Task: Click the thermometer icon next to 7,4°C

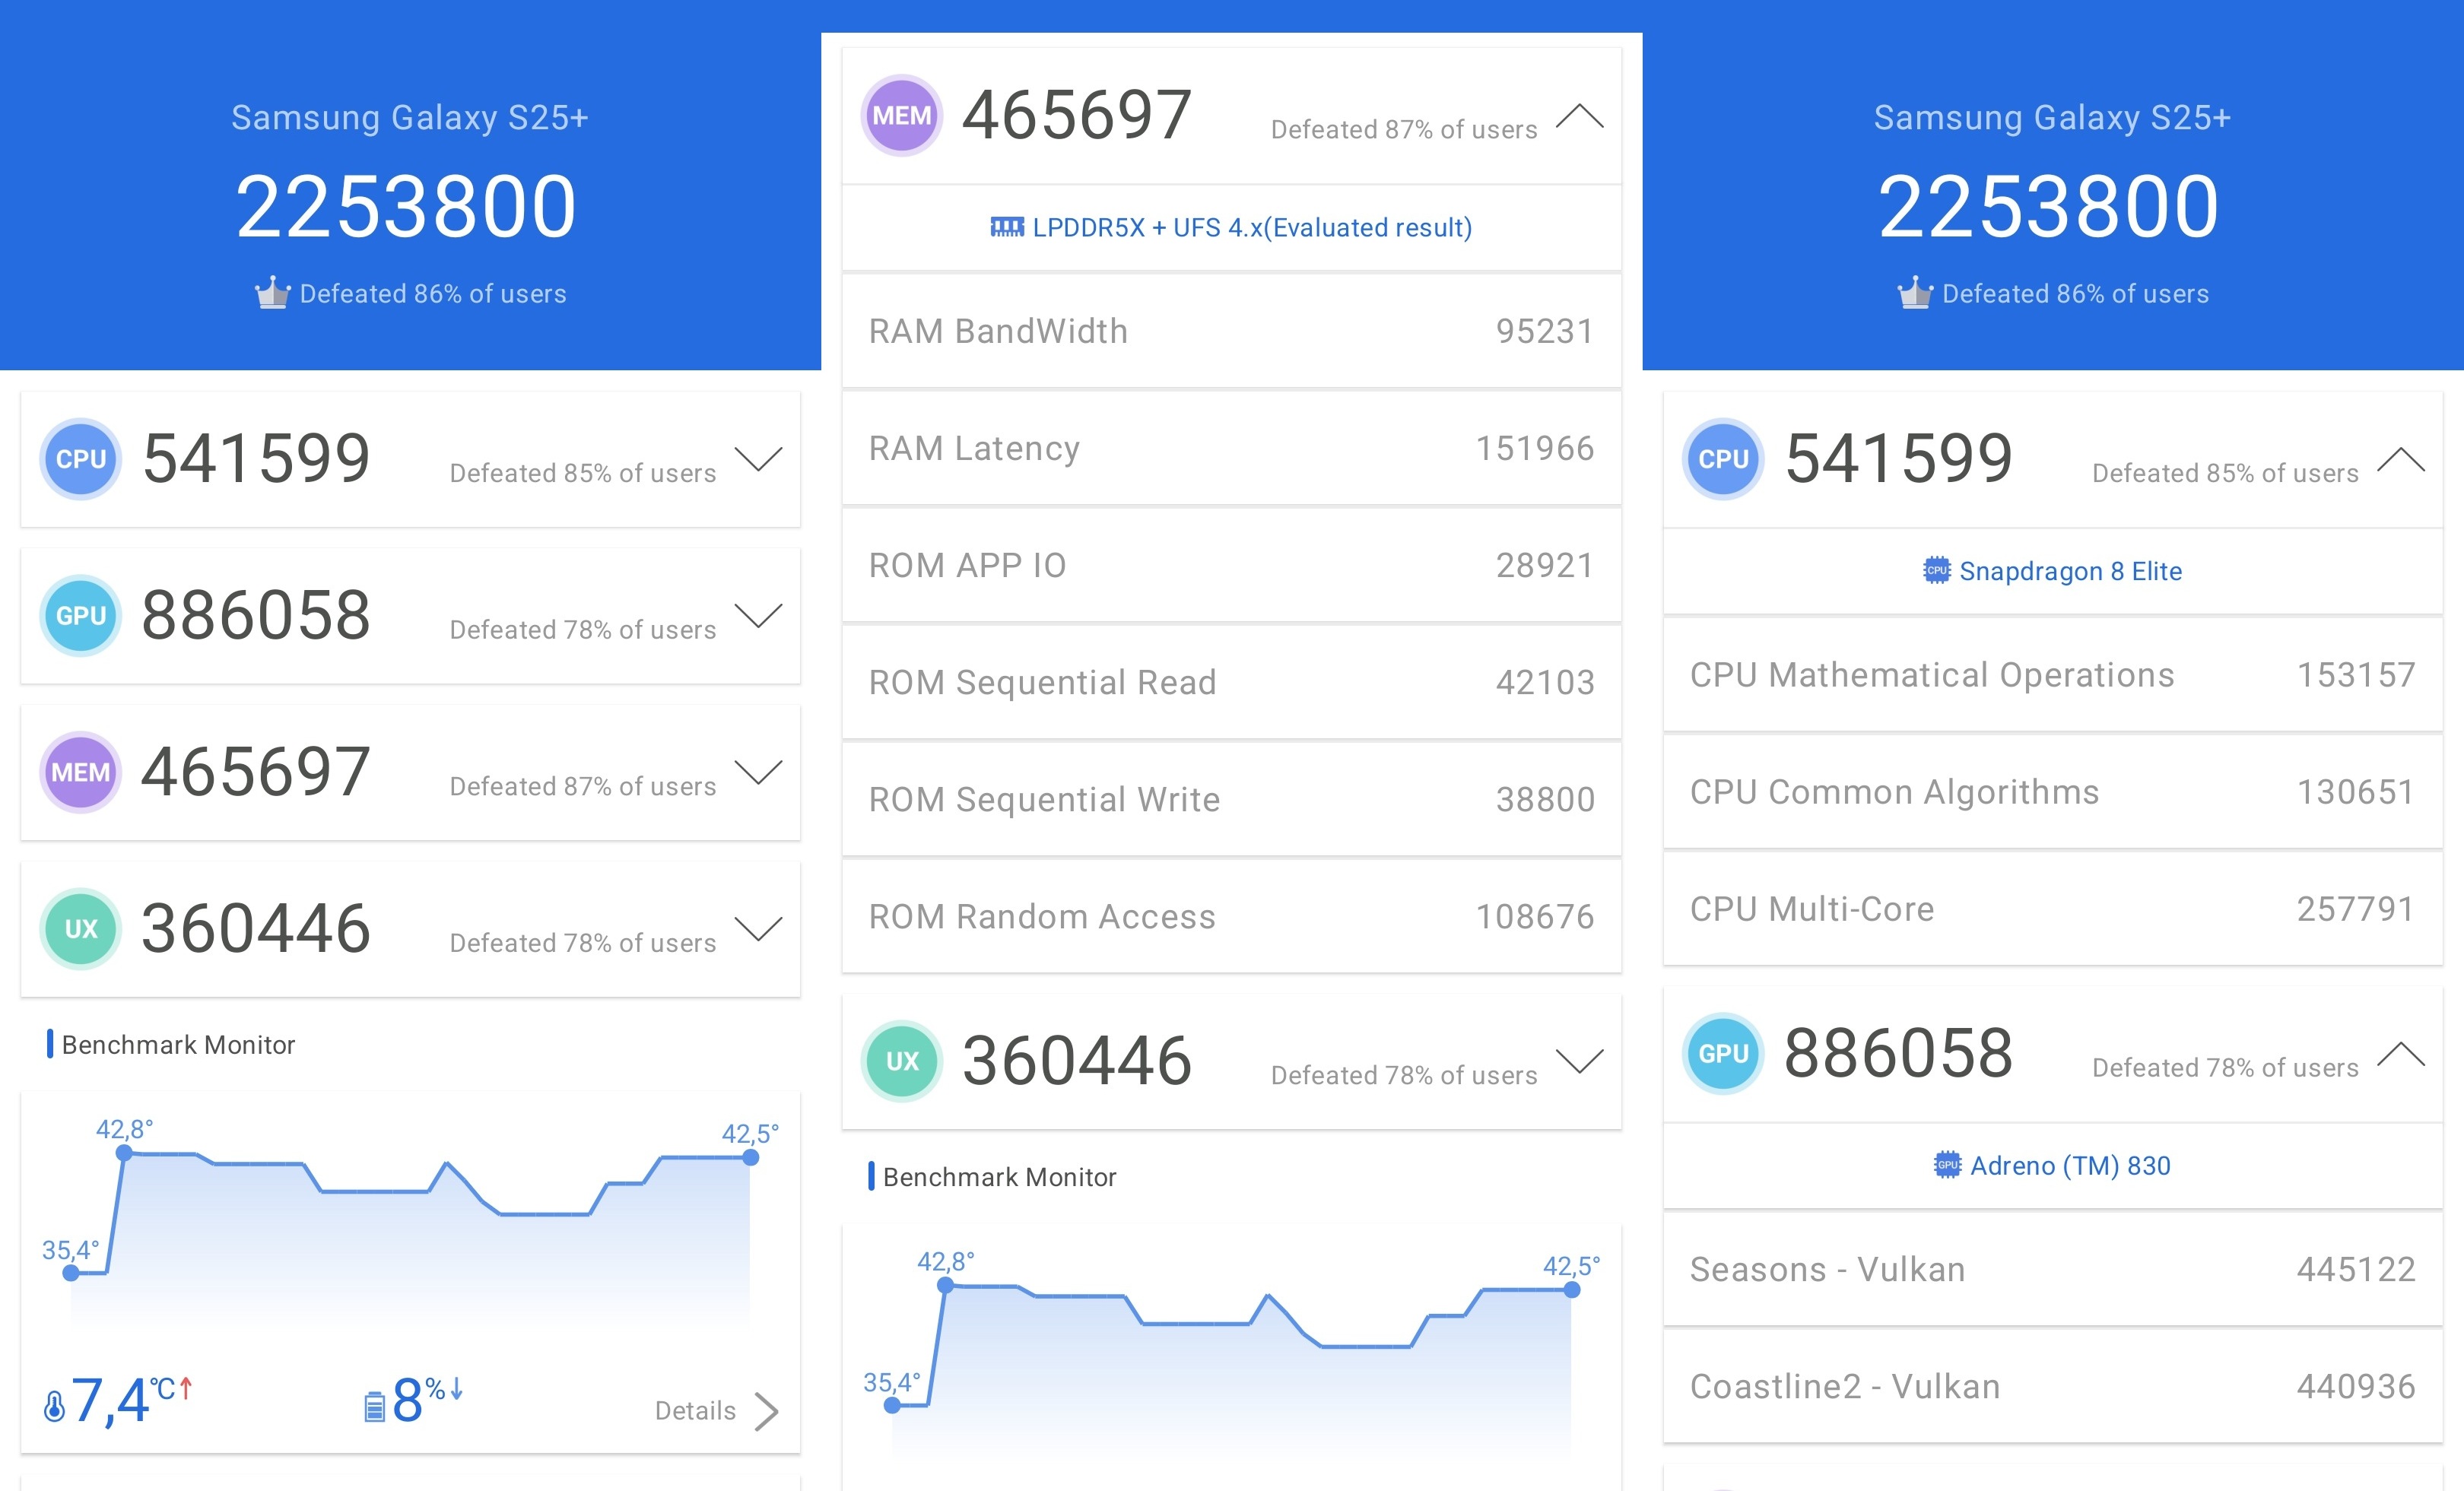Action: [x=54, y=1406]
